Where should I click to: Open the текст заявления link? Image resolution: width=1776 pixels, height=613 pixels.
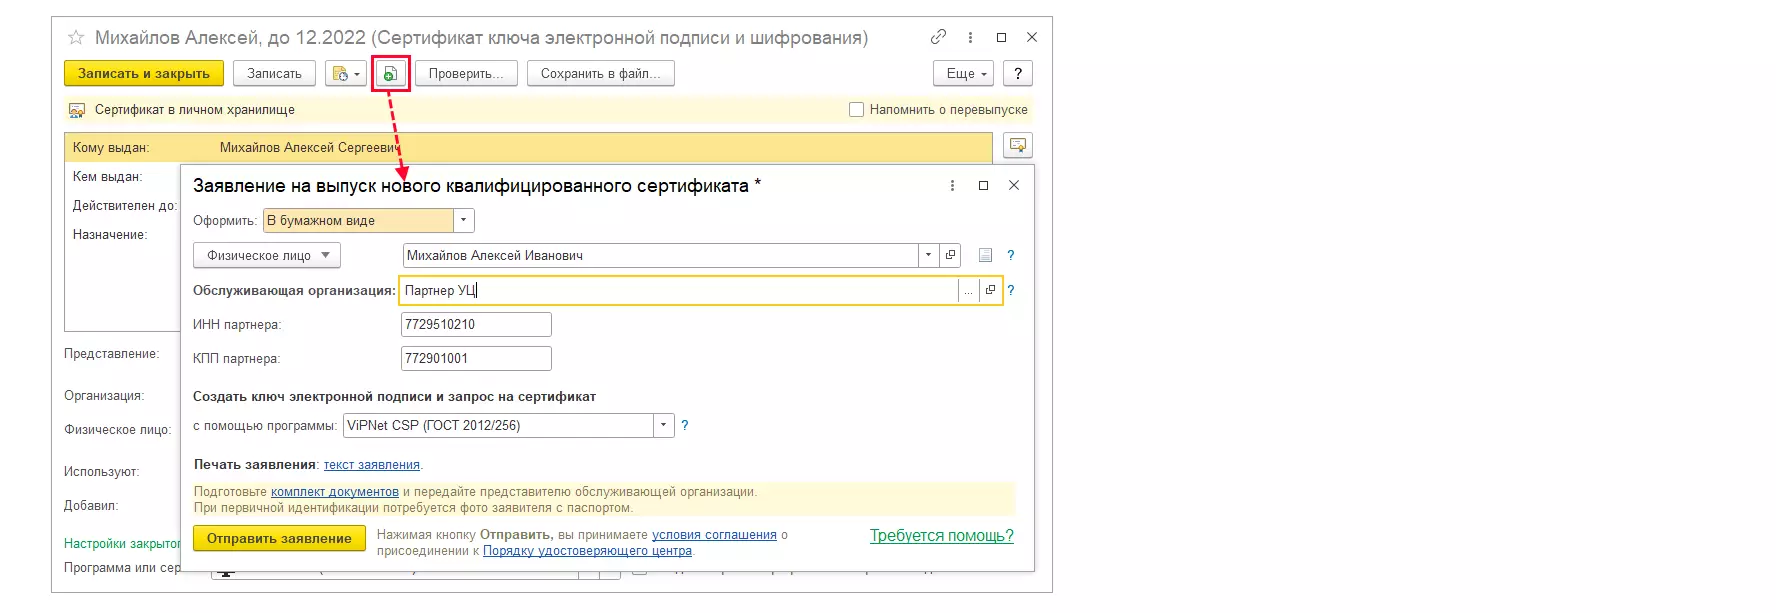click(x=371, y=465)
